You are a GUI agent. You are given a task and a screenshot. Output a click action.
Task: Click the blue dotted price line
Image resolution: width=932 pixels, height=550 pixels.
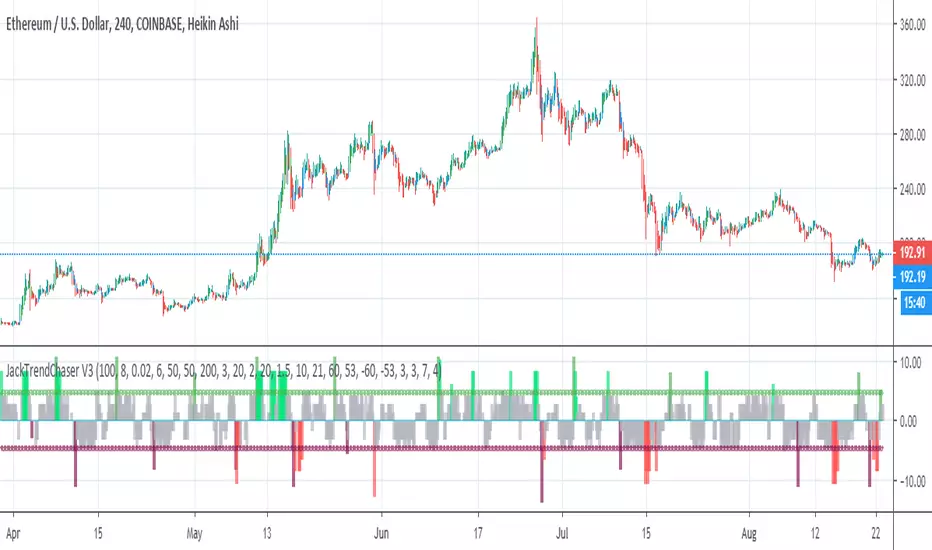coord(446,254)
